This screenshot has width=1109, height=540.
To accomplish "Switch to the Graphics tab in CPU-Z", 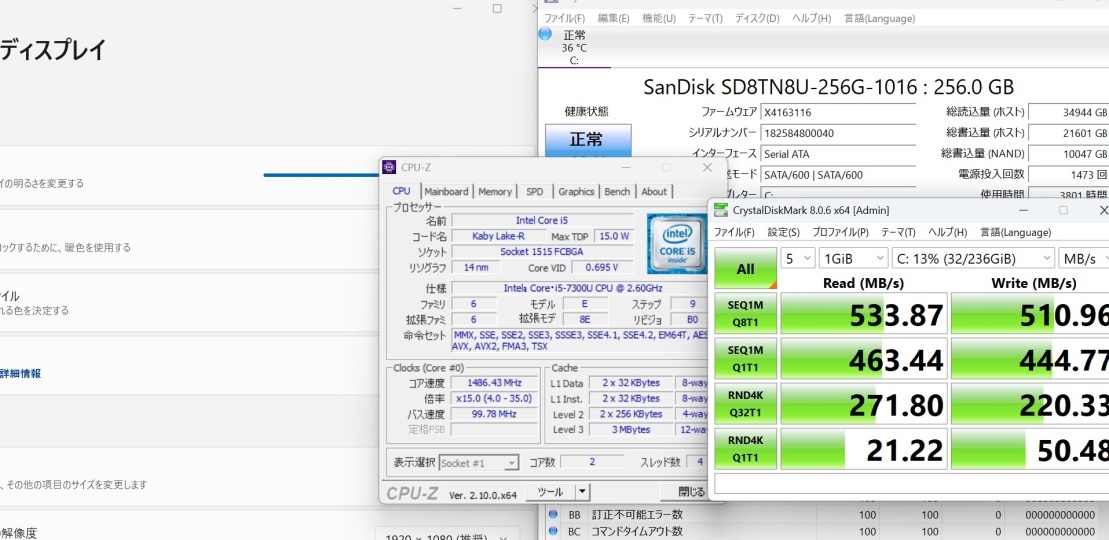I will (x=576, y=192).
